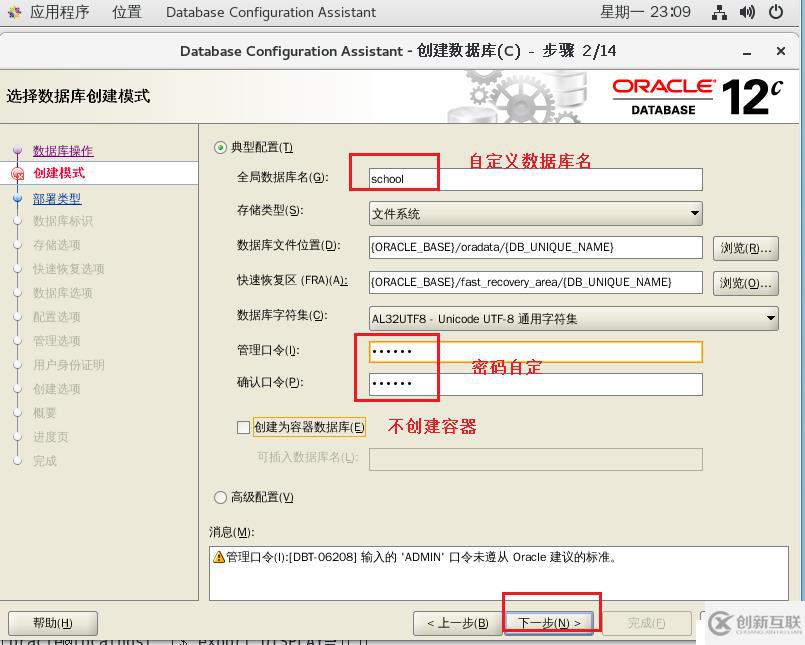Open the network status icon
The width and height of the screenshot is (805, 645).
(719, 12)
